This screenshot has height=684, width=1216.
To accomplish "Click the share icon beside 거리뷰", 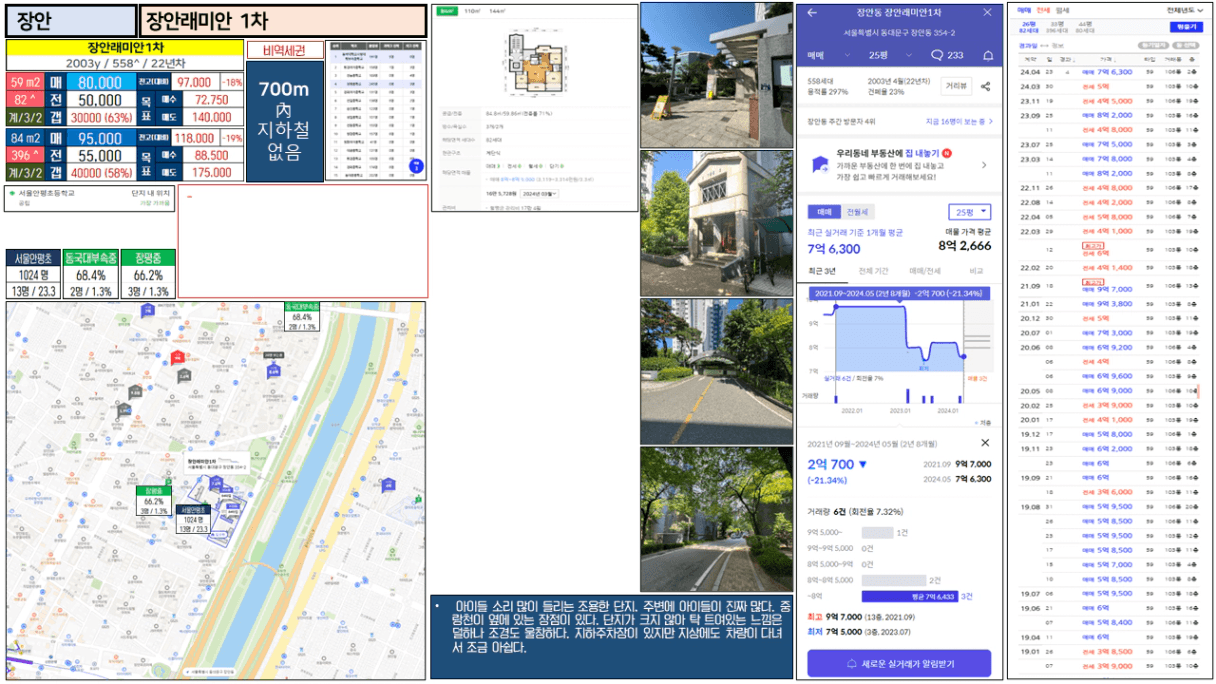I will coord(986,87).
